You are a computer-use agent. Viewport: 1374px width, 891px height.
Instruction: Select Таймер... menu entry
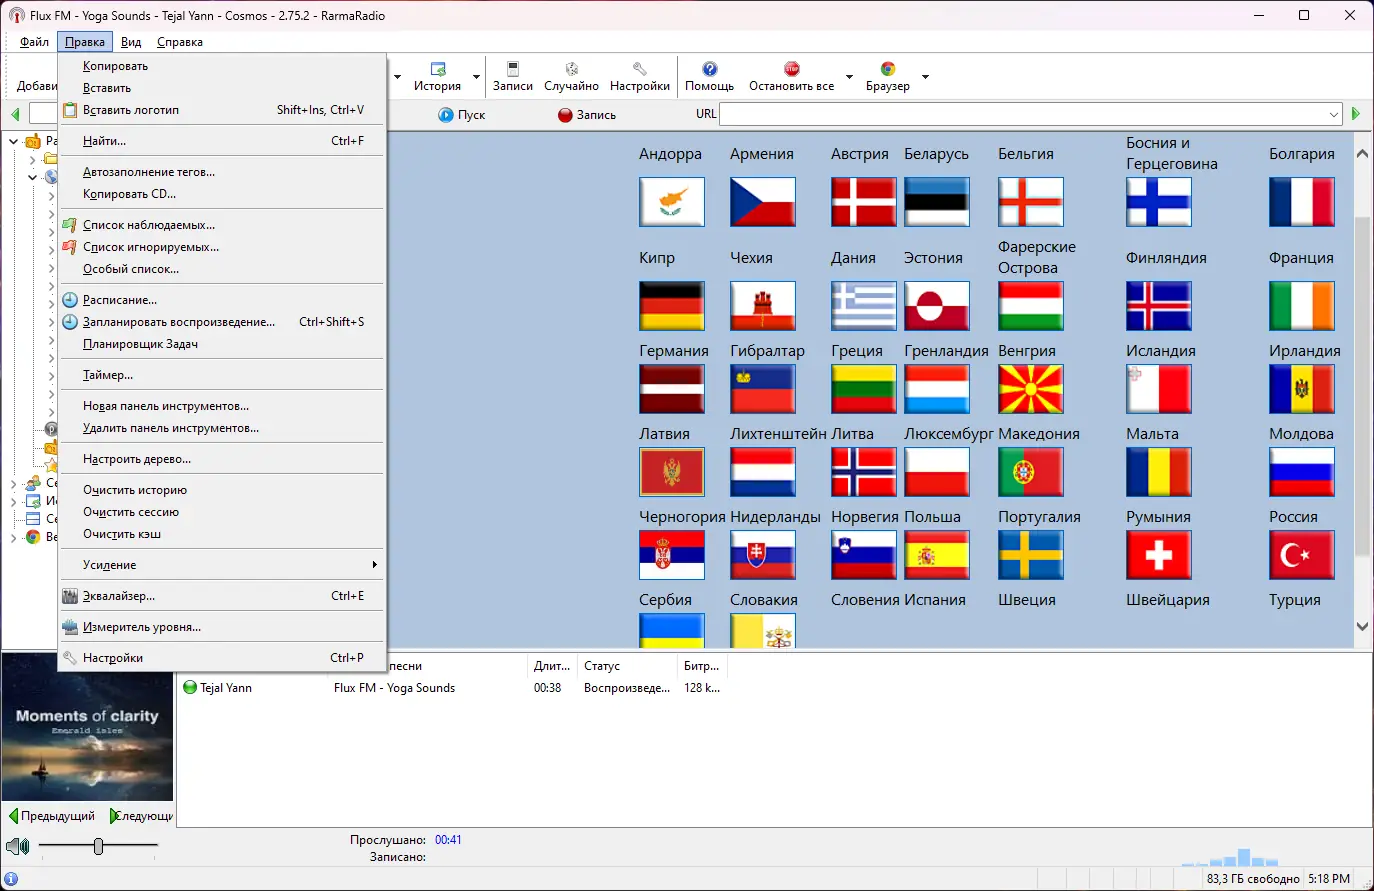tap(222, 375)
